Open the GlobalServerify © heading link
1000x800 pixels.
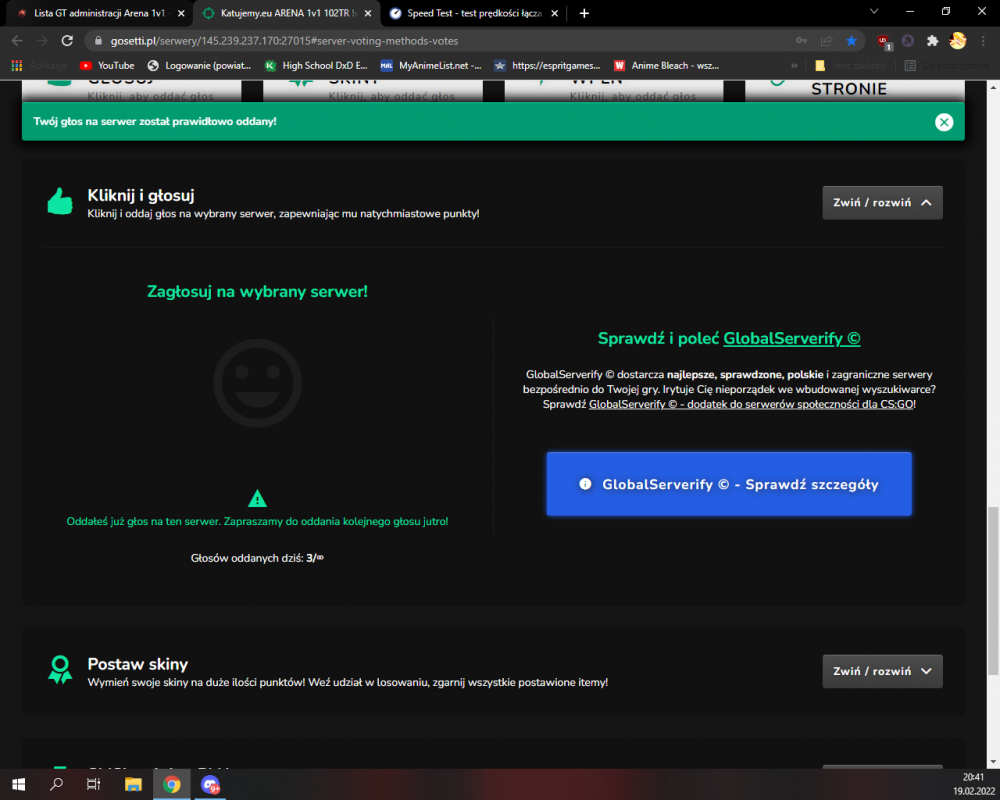[x=791, y=339]
